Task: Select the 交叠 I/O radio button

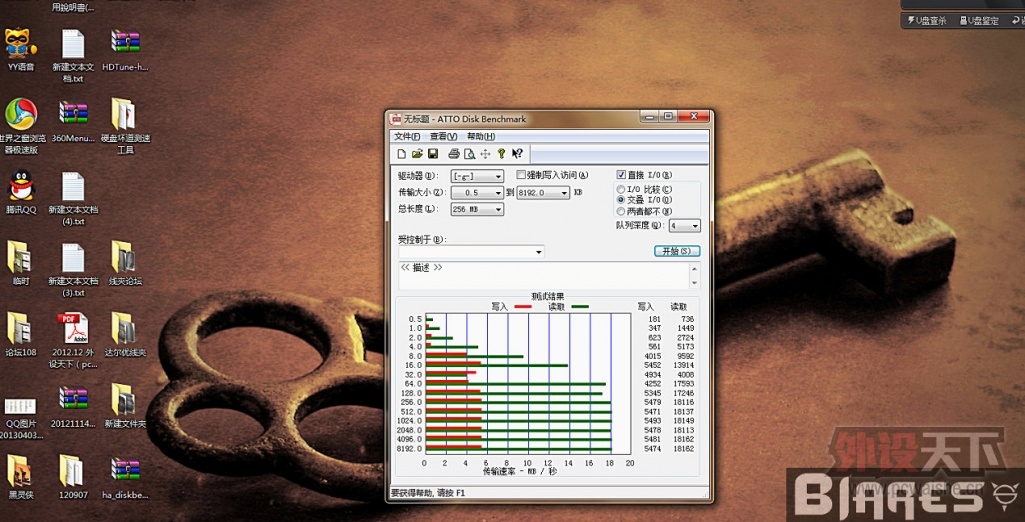Action: 620,200
